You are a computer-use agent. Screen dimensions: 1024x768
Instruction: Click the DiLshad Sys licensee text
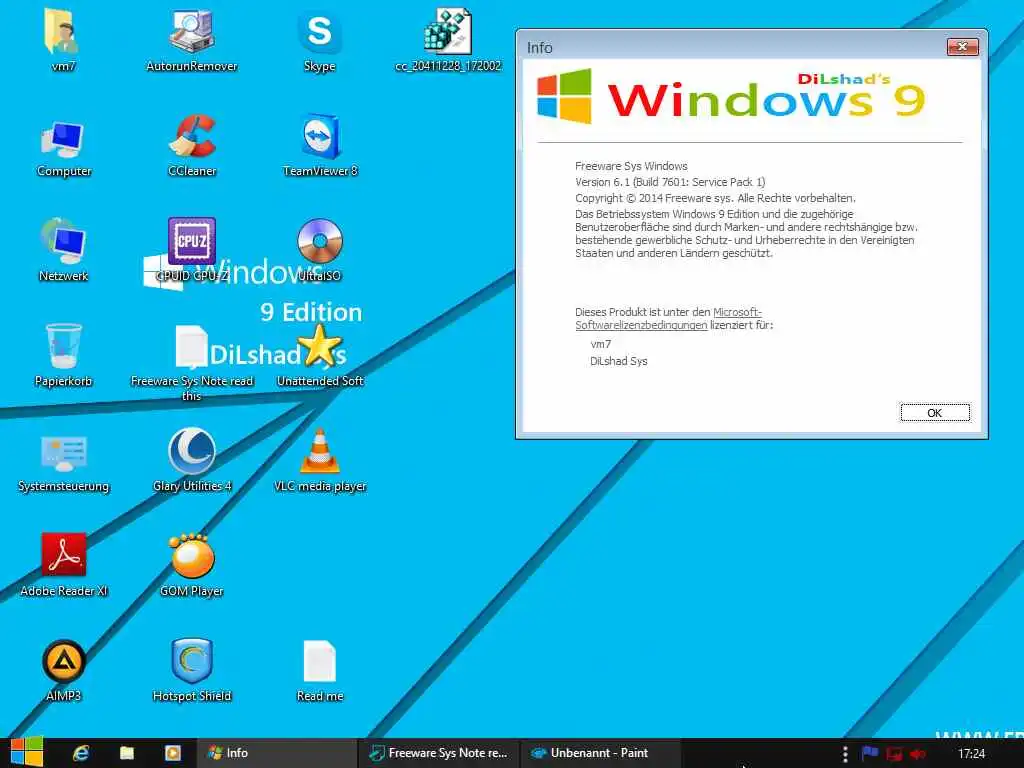[618, 361]
